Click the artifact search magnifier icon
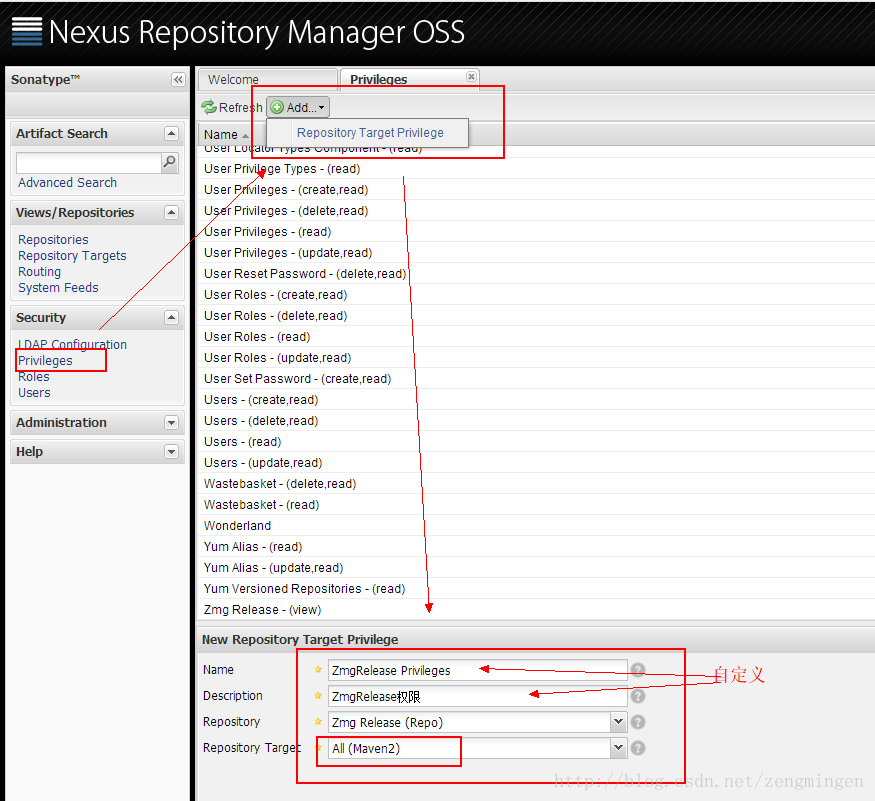 [x=170, y=162]
